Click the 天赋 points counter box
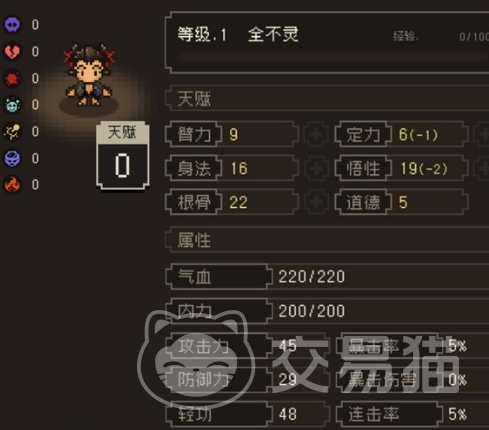Viewport: 489px width, 430px height. (122, 156)
